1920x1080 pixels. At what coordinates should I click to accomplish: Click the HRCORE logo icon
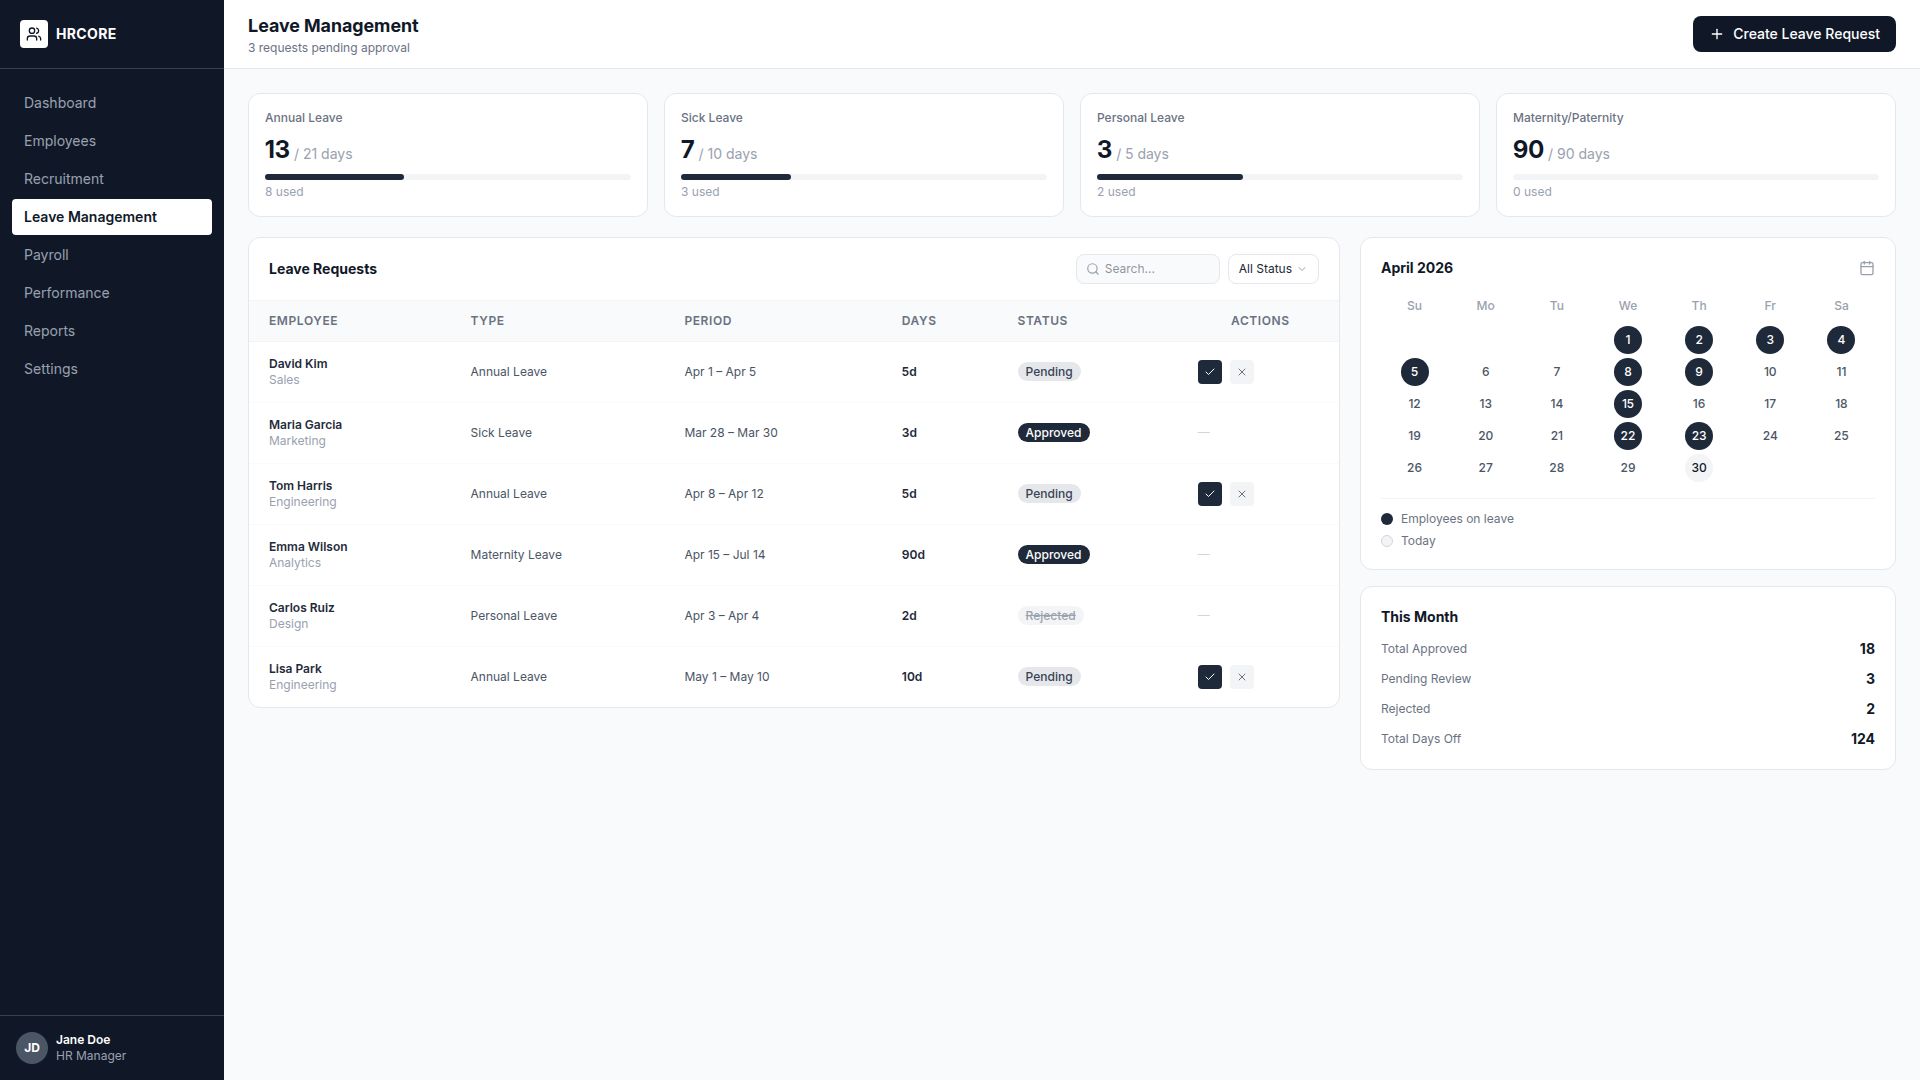click(34, 34)
